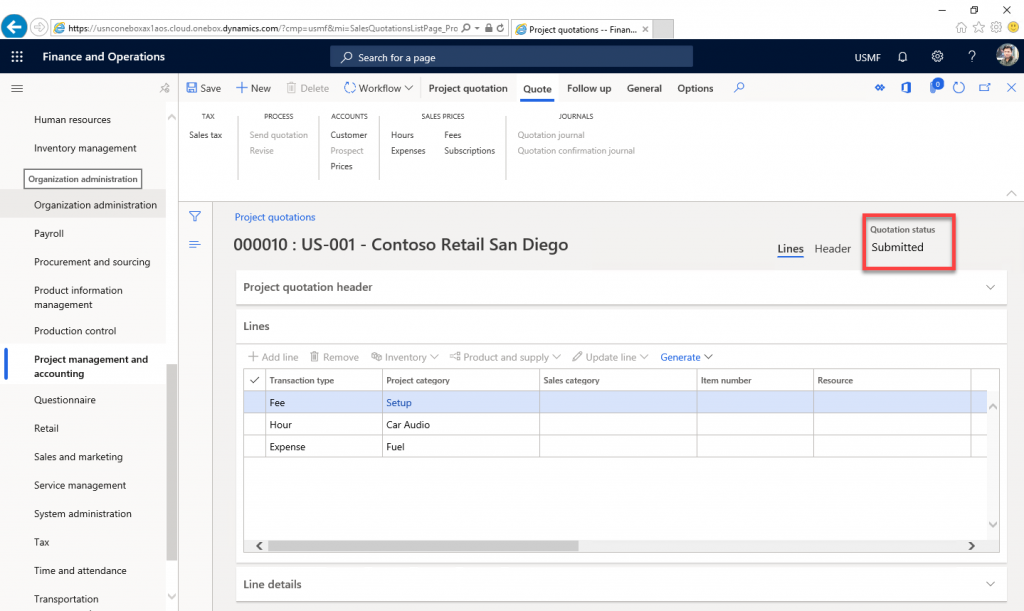Viewport: 1024px width, 611px height.
Task: Refresh the page with the circular arrow icon
Action: [958, 88]
